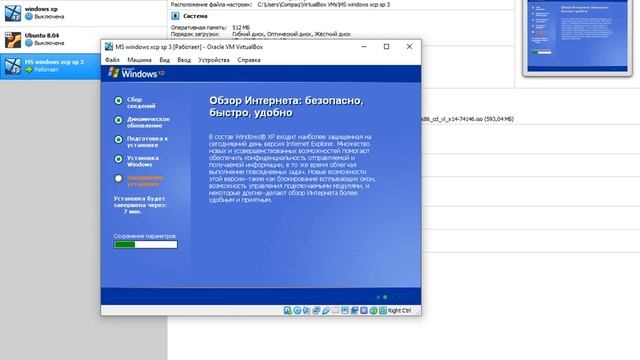Click the windows xp VM icon in manager list
The image size is (640, 360).
[x=13, y=13]
